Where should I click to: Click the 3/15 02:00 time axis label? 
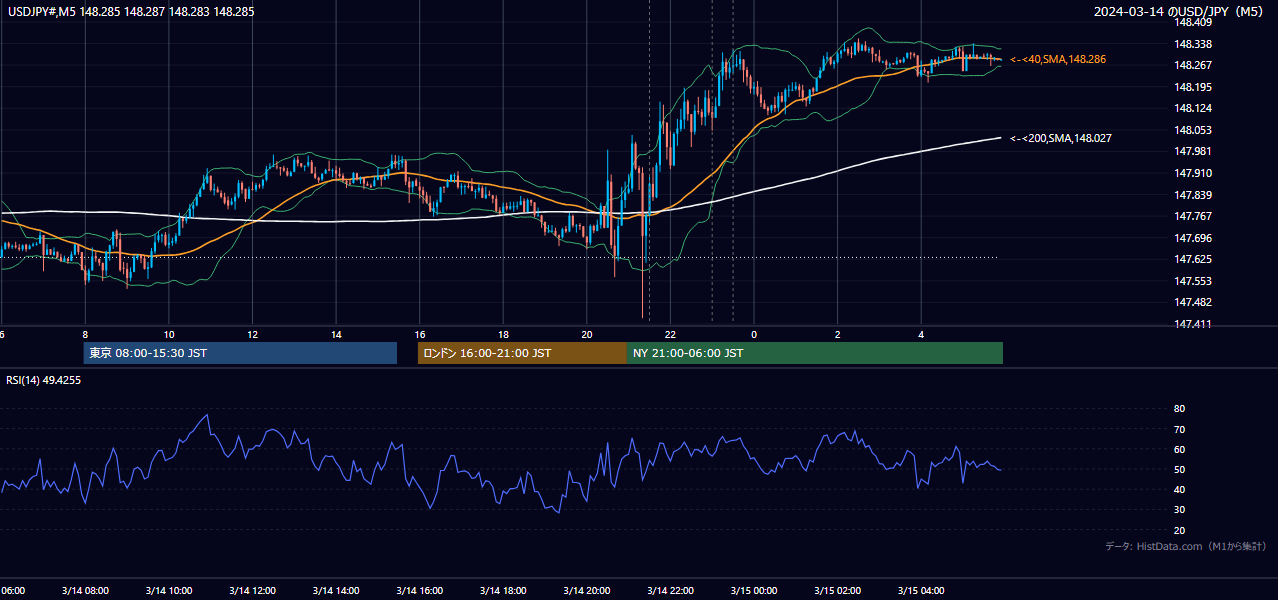(837, 591)
